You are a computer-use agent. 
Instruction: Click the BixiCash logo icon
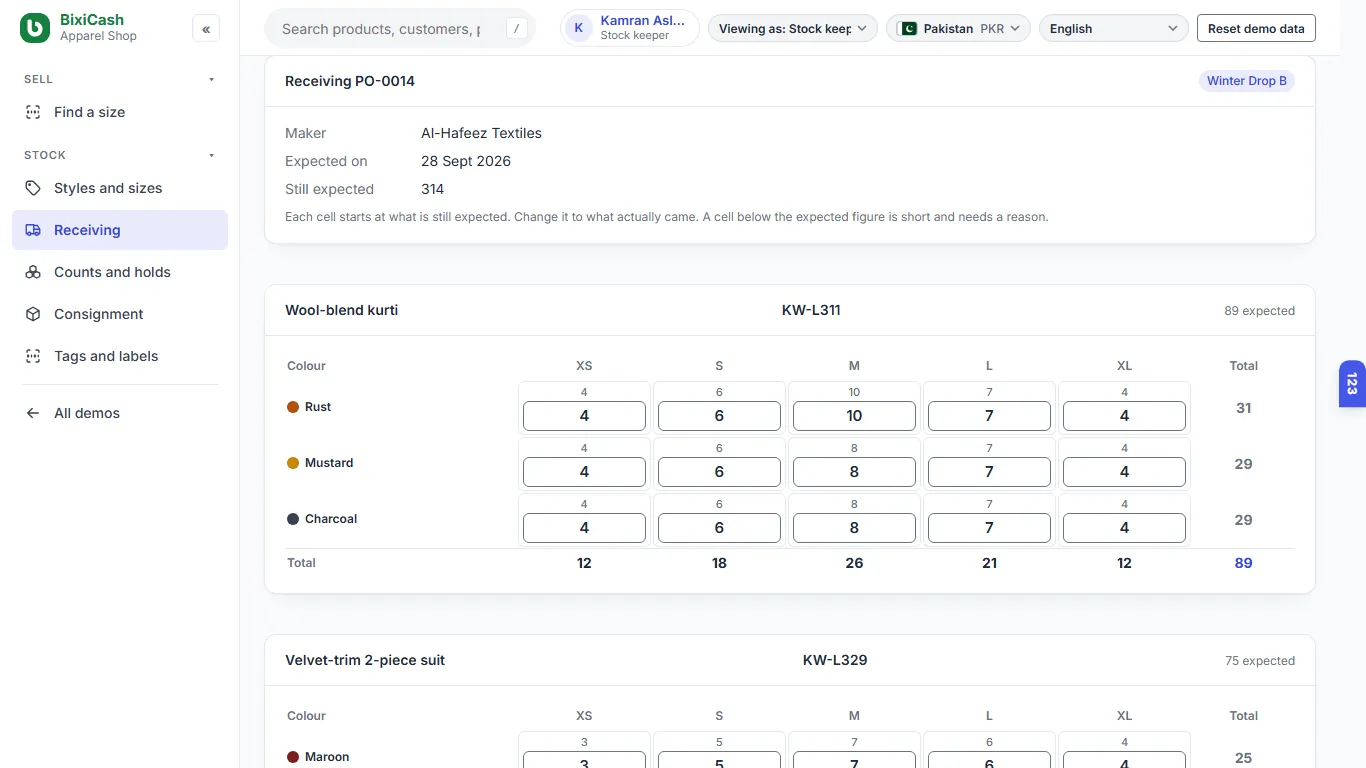click(35, 28)
